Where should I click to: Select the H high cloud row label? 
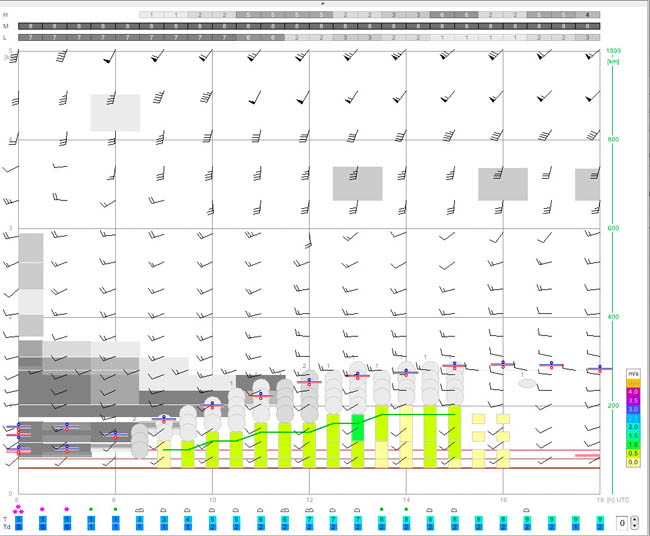(5, 15)
